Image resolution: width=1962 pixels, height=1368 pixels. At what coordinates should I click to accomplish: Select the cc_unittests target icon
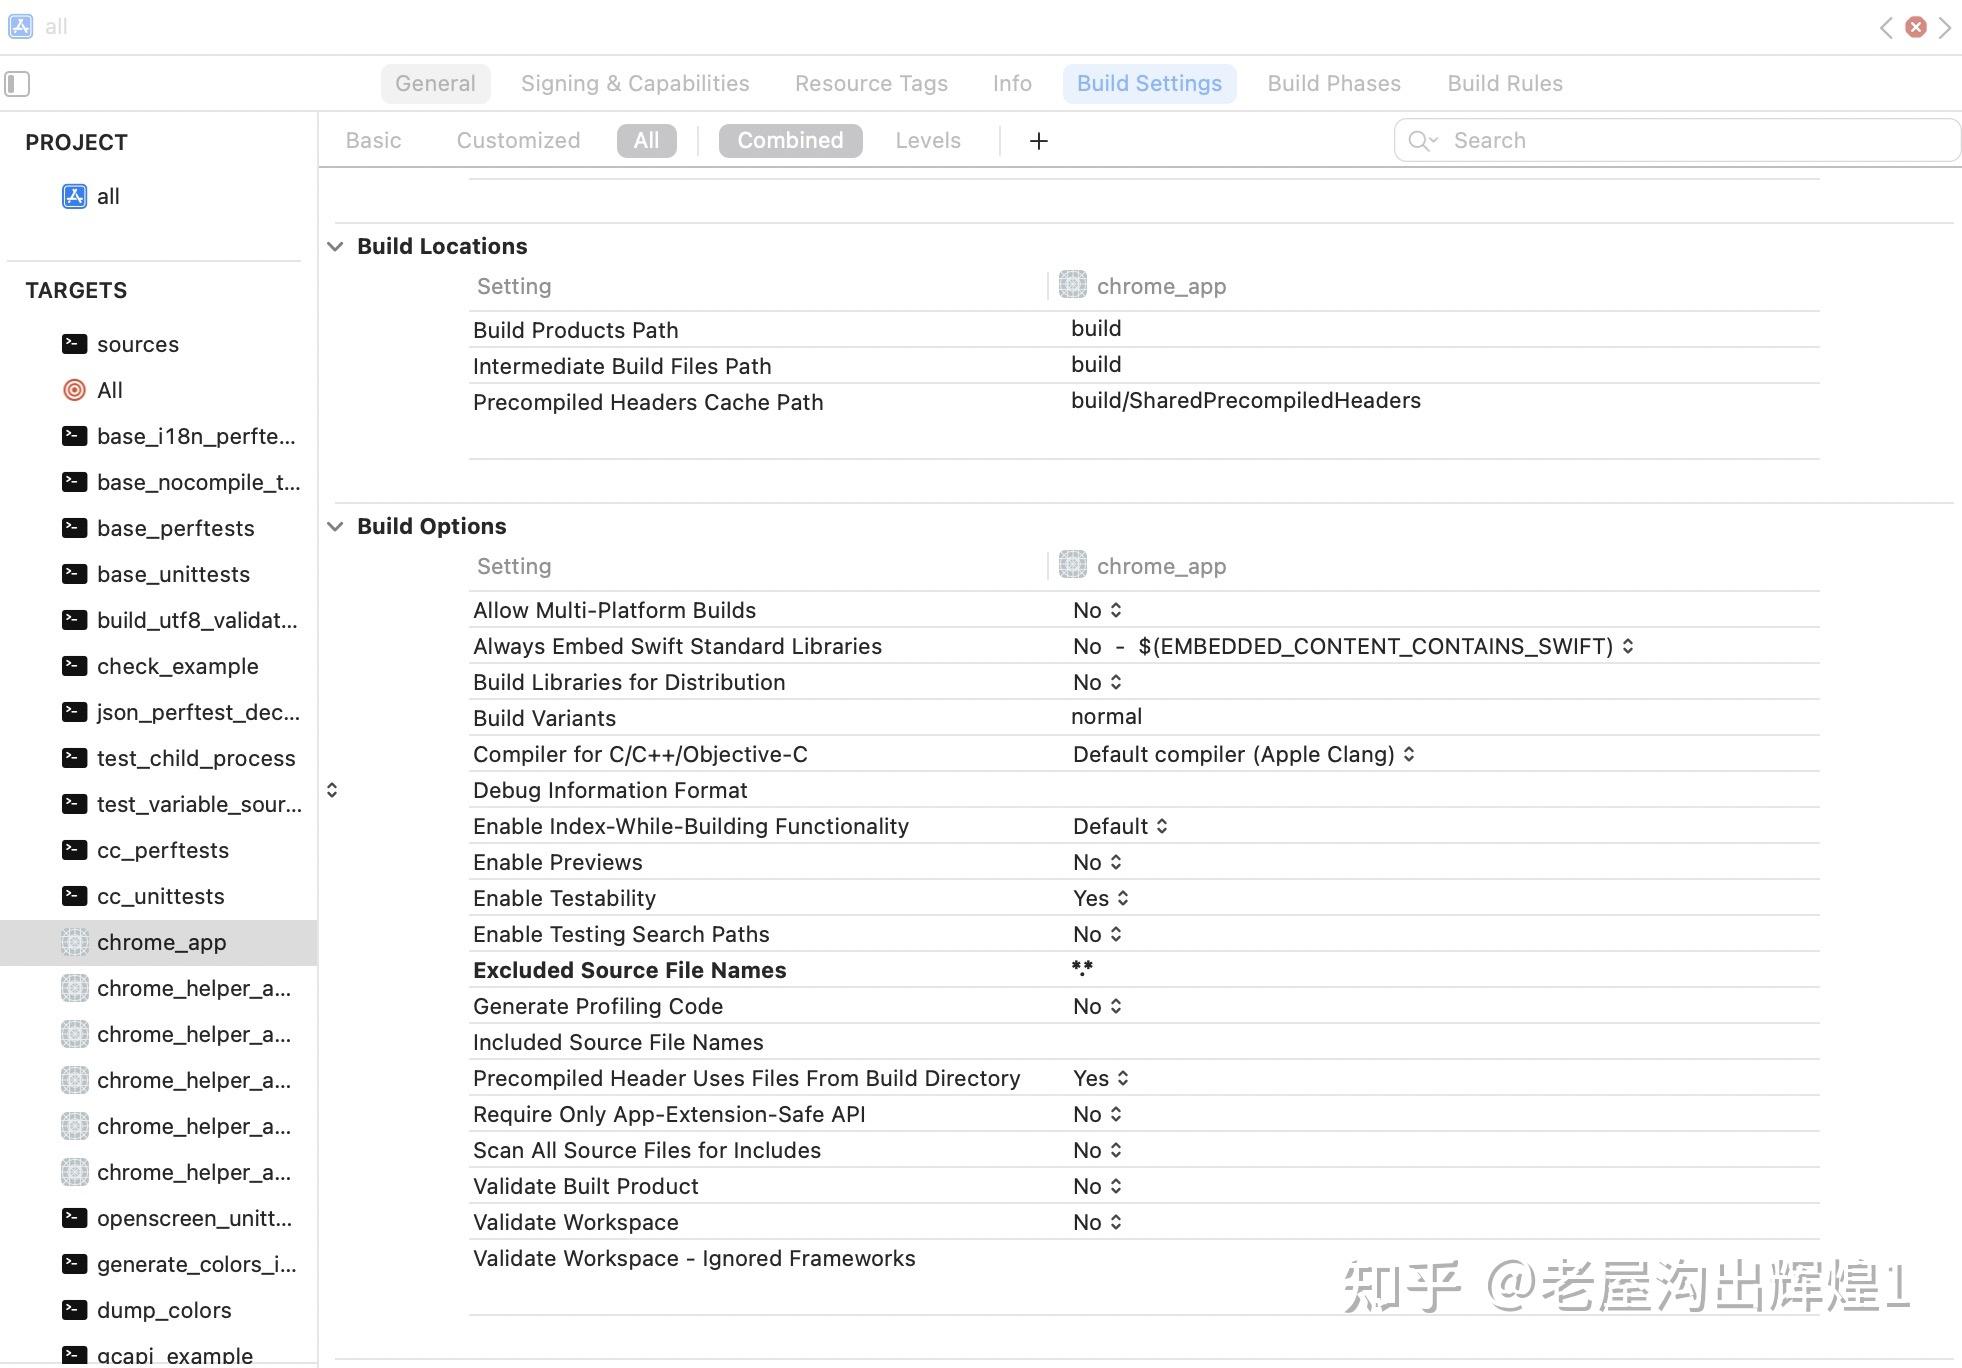tap(74, 896)
